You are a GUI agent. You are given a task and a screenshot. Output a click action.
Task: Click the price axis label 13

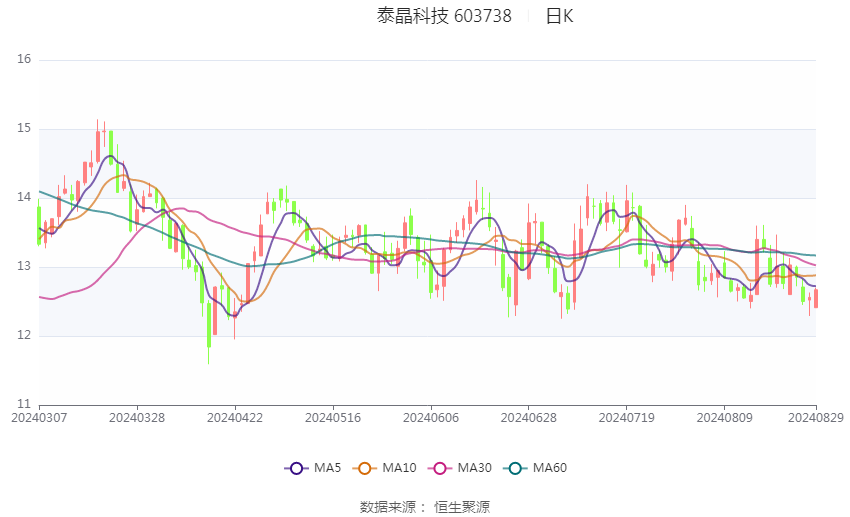[24, 266]
